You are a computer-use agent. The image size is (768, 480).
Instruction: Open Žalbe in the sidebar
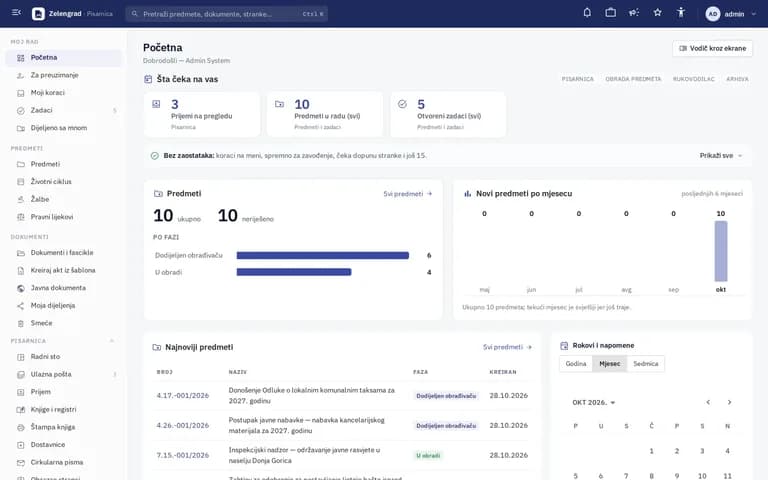(x=64, y=199)
